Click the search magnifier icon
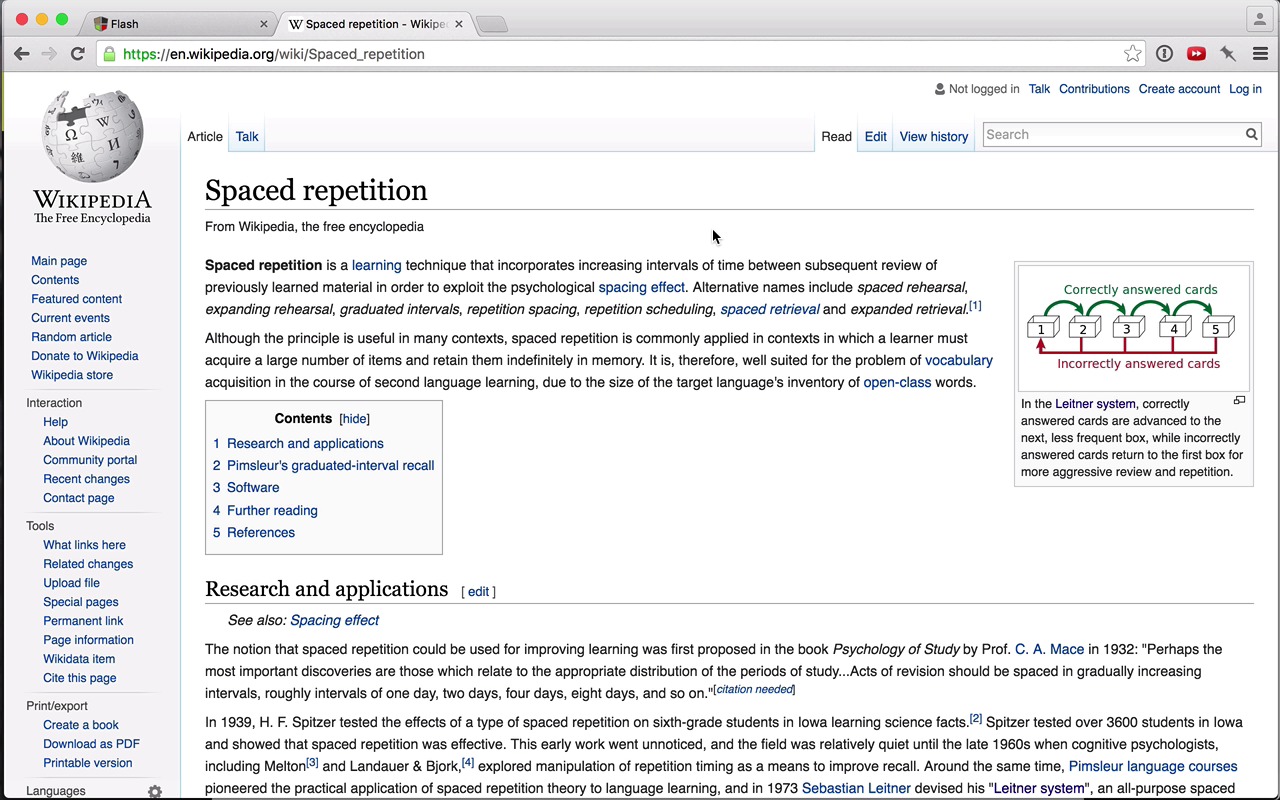Viewport: 1280px width, 800px height. tap(1251, 134)
